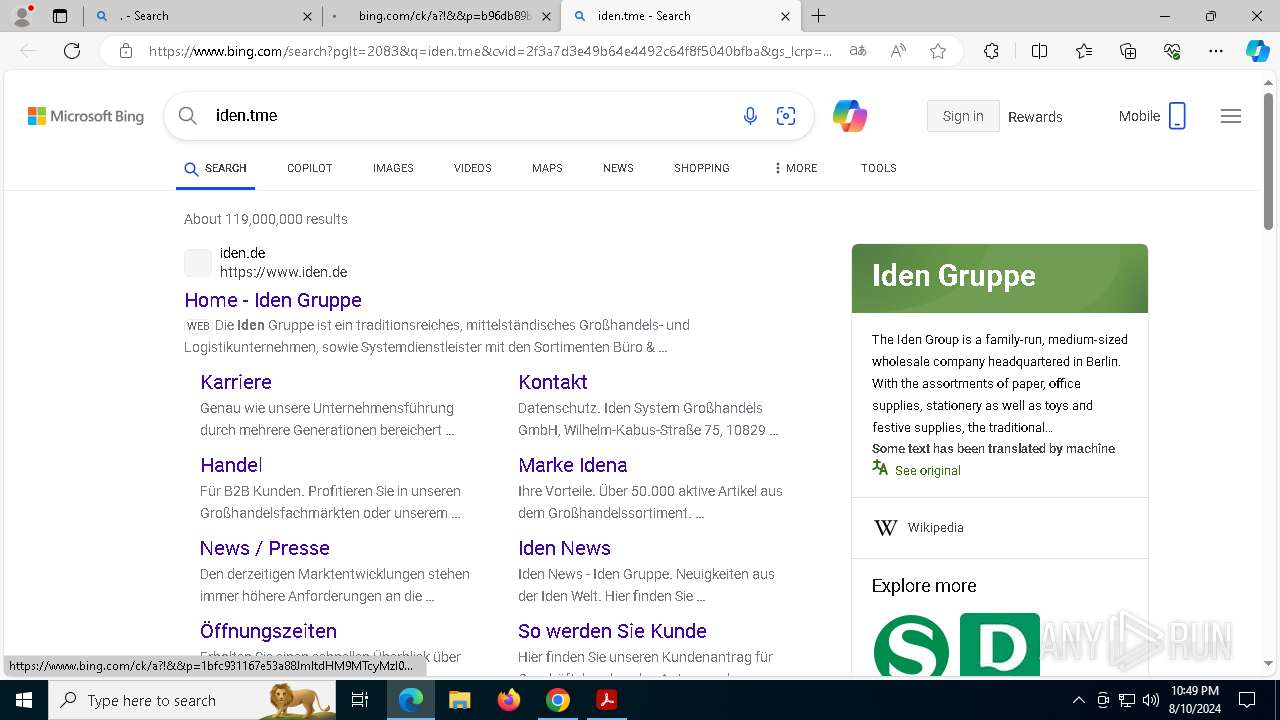Viewport: 1280px width, 720px height.
Task: Click the search magnifier icon in search box
Action: point(188,116)
